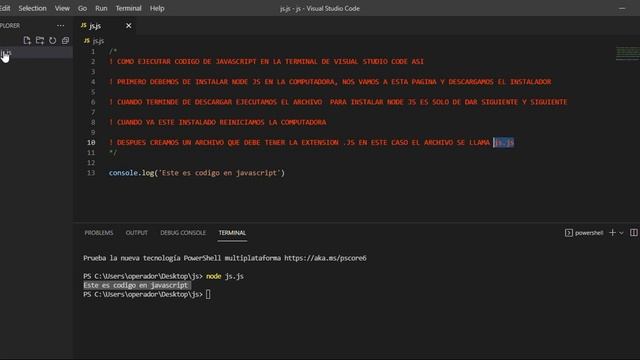Select the Terminal panel tab
The width and height of the screenshot is (640, 360).
click(232, 233)
